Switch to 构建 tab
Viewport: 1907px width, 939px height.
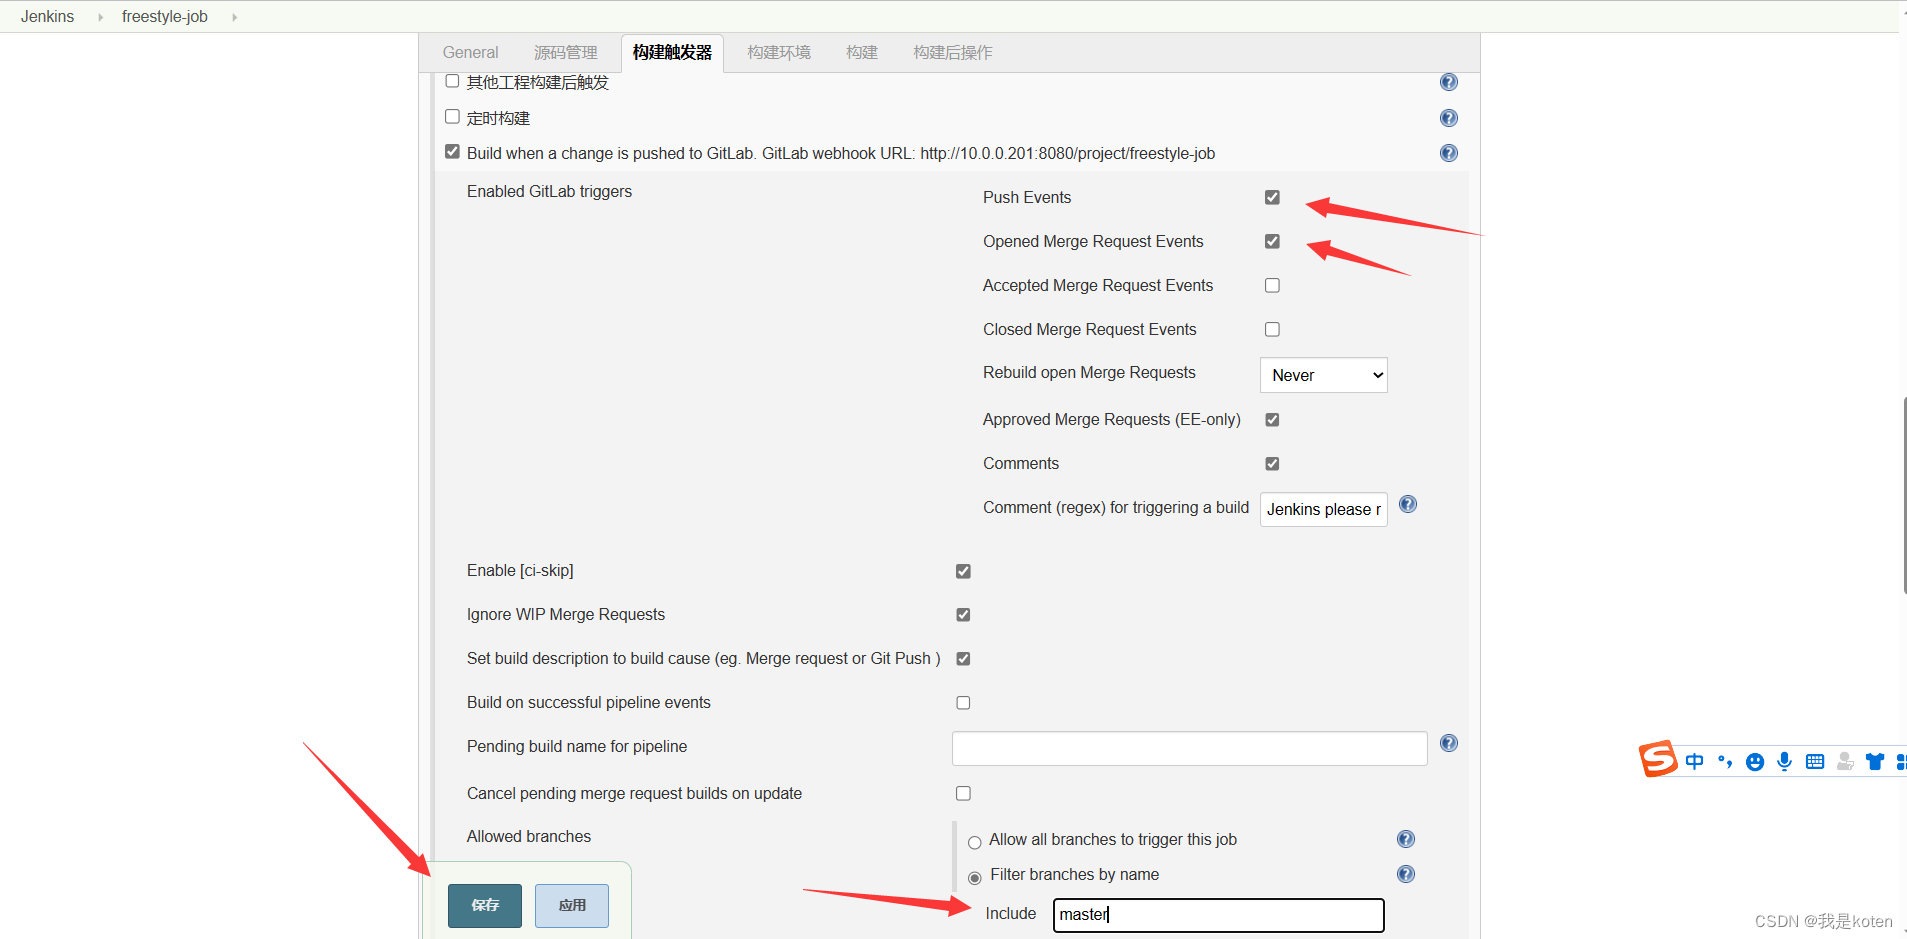click(862, 53)
